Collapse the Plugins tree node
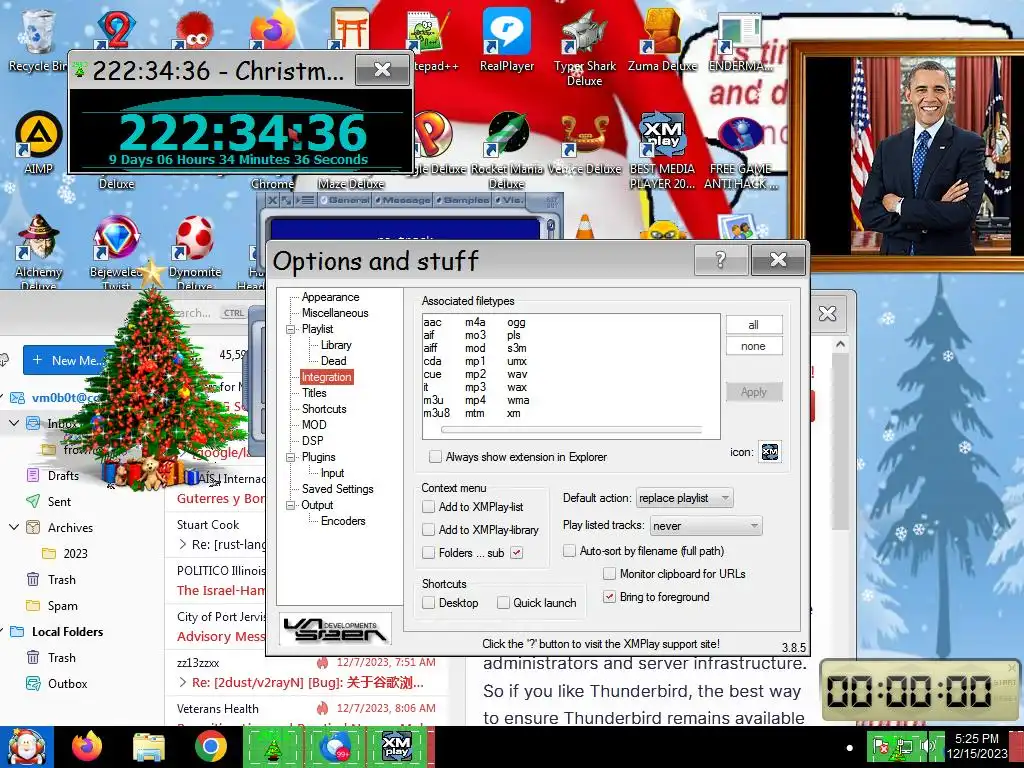1024x768 pixels. (291, 457)
